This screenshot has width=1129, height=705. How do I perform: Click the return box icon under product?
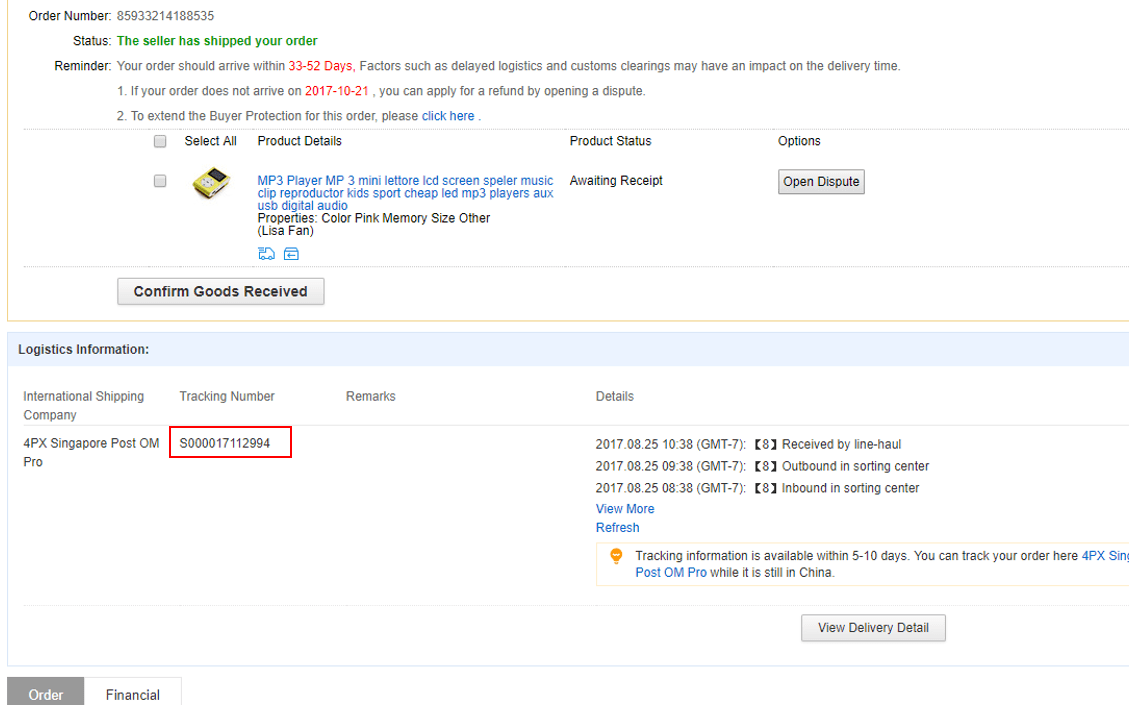pyautogui.click(x=291, y=254)
